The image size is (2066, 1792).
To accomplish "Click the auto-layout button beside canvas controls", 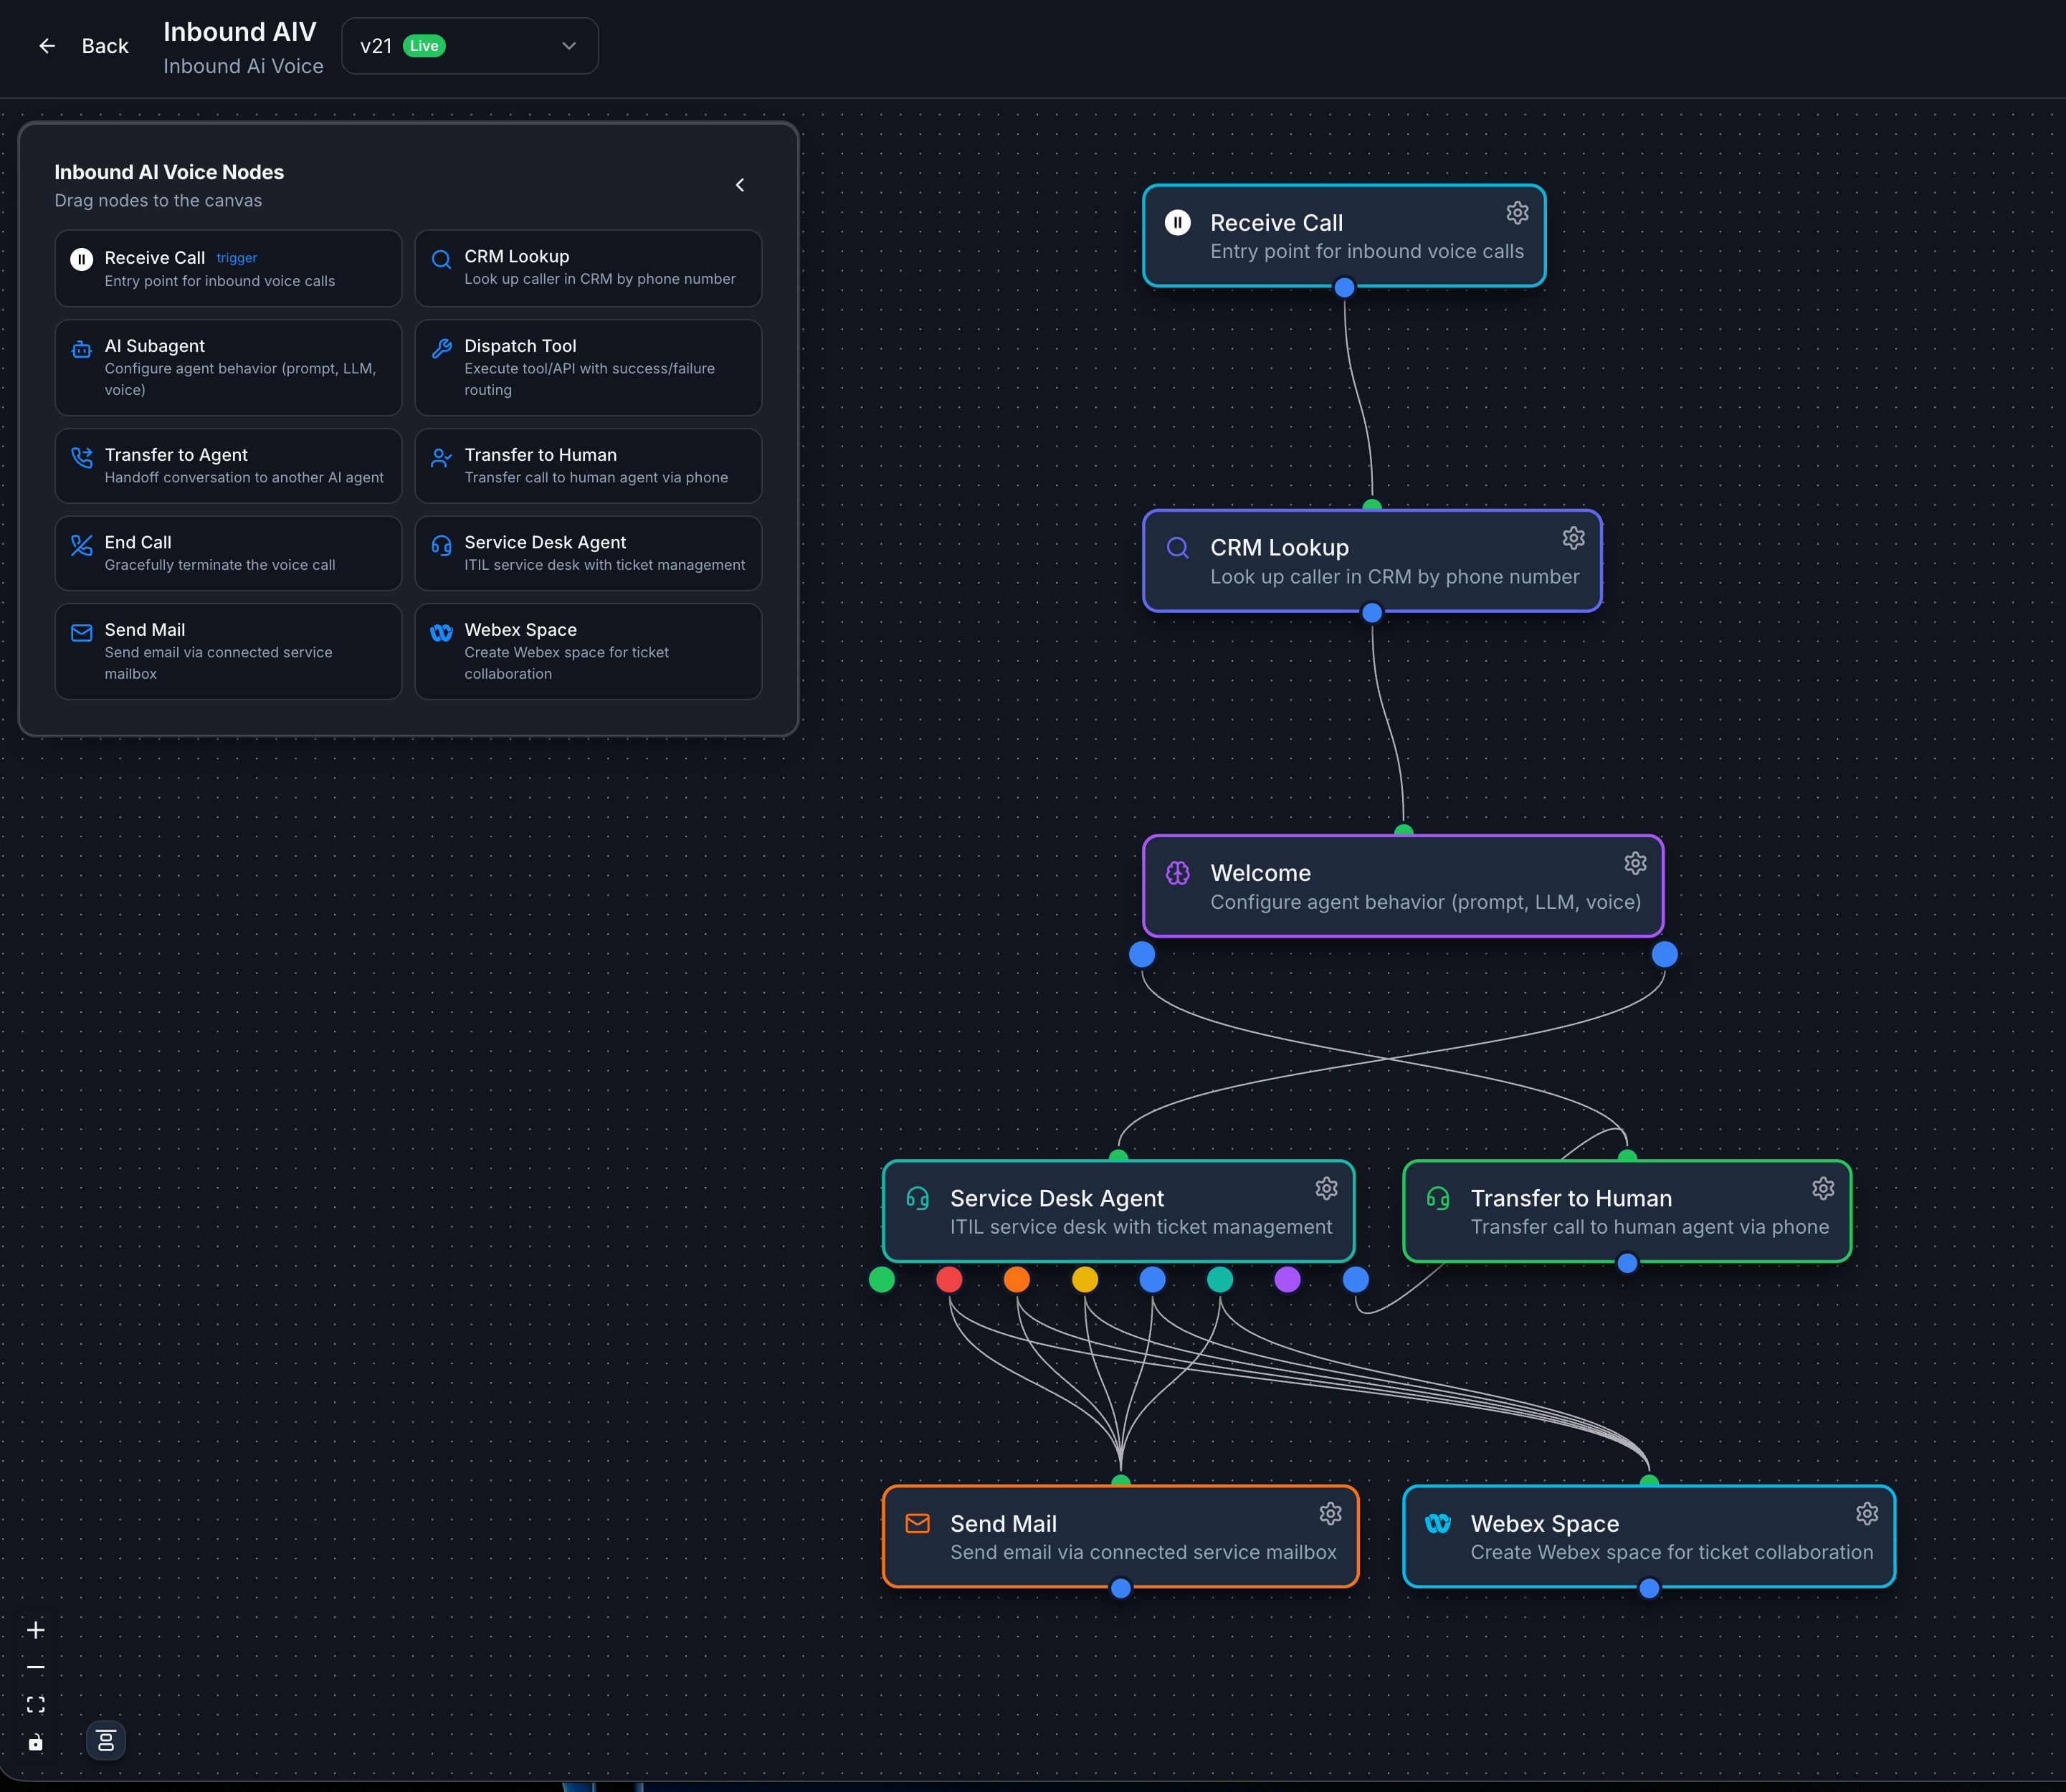I will tap(106, 1741).
